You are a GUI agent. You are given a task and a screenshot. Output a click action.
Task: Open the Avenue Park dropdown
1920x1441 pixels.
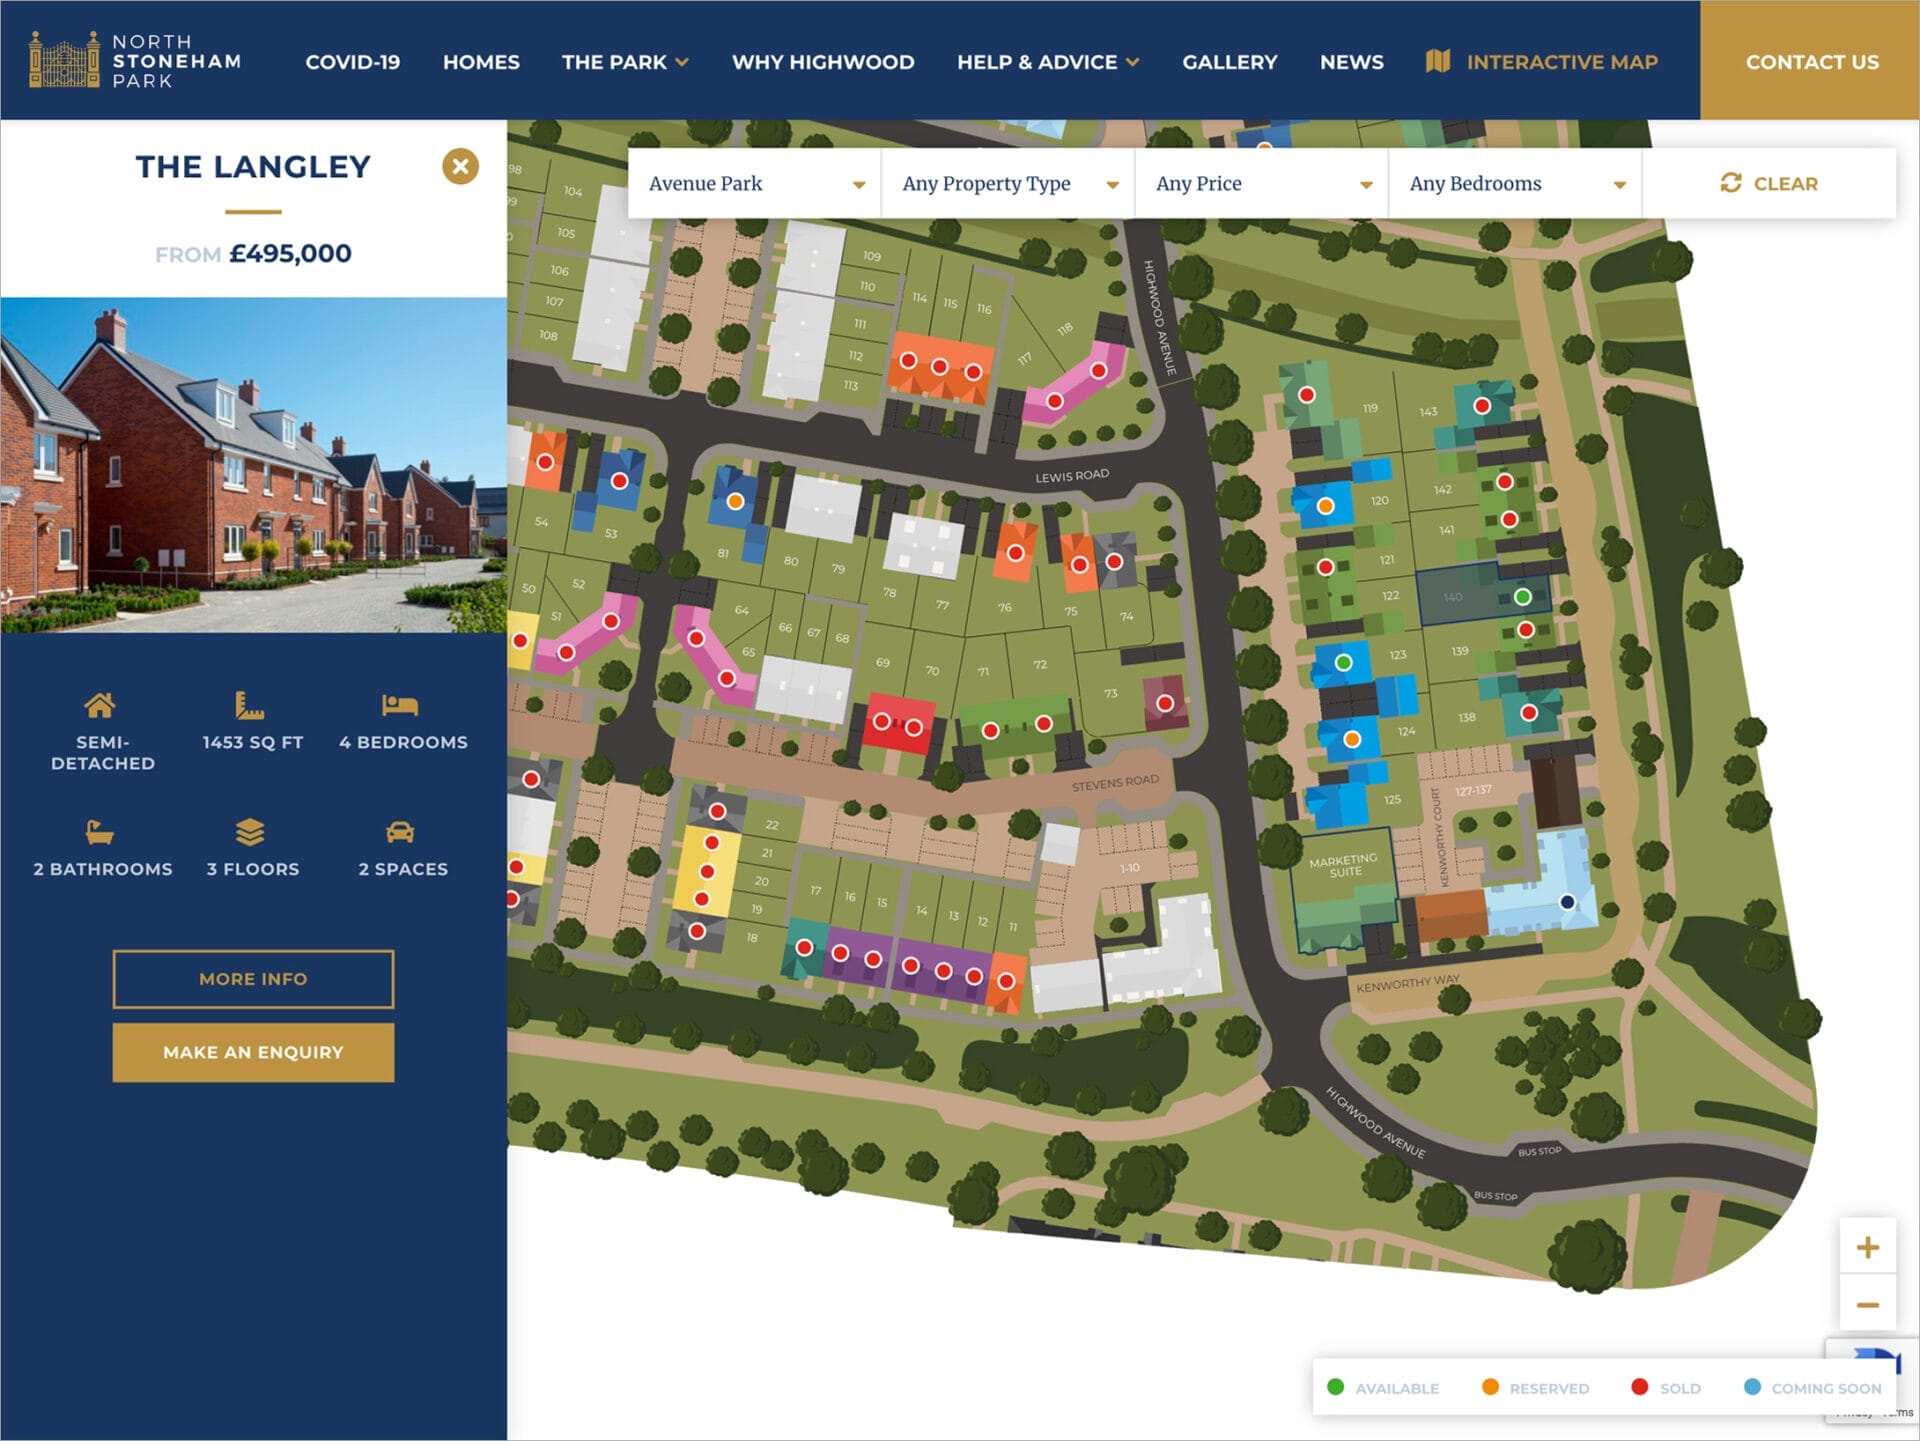755,184
